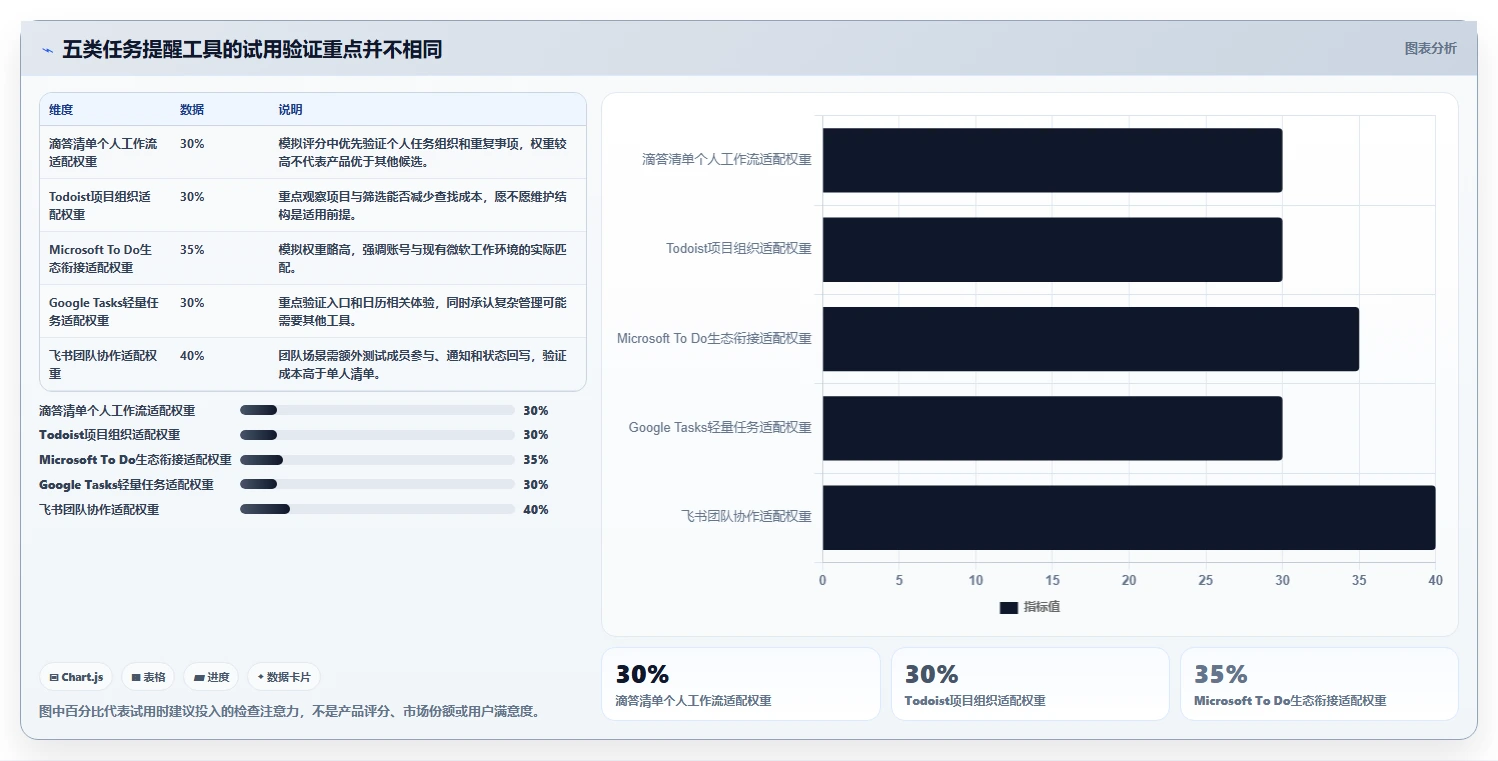Screen dimensions: 1498x761
Task: Open the Todoist项目组织适配权重 data card
Action: [1030, 684]
